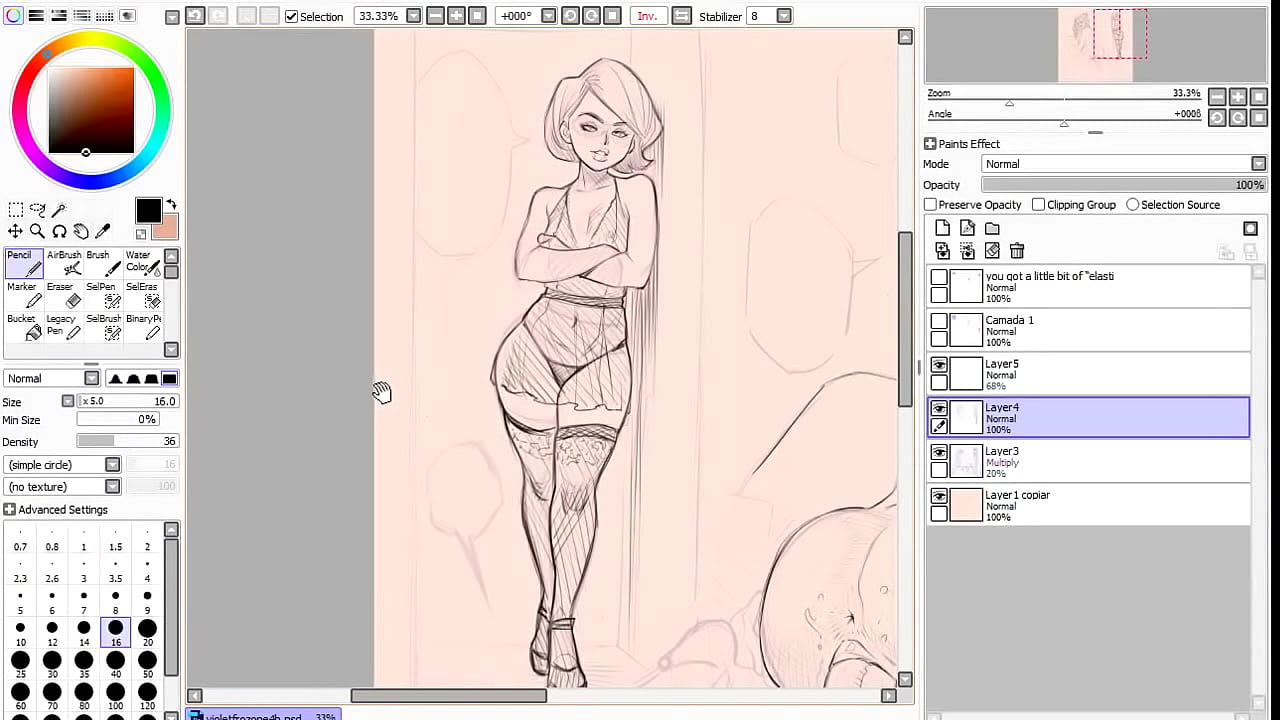Delete the selected layer via trash icon
This screenshot has height=720, width=1280.
click(x=1017, y=250)
